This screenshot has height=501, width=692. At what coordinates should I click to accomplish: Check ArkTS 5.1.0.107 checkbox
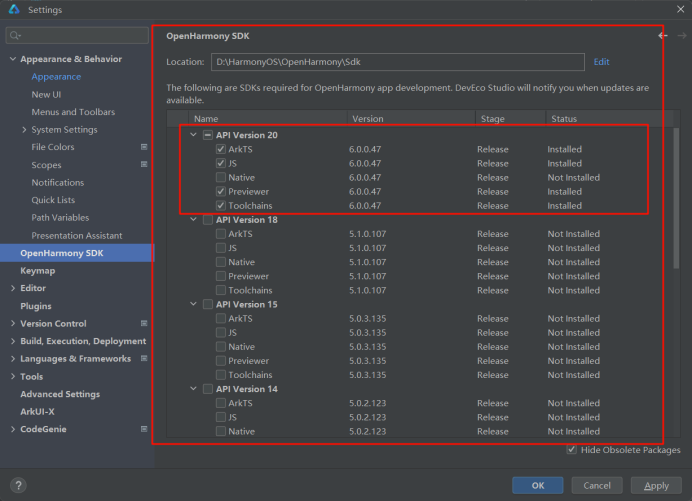point(221,234)
